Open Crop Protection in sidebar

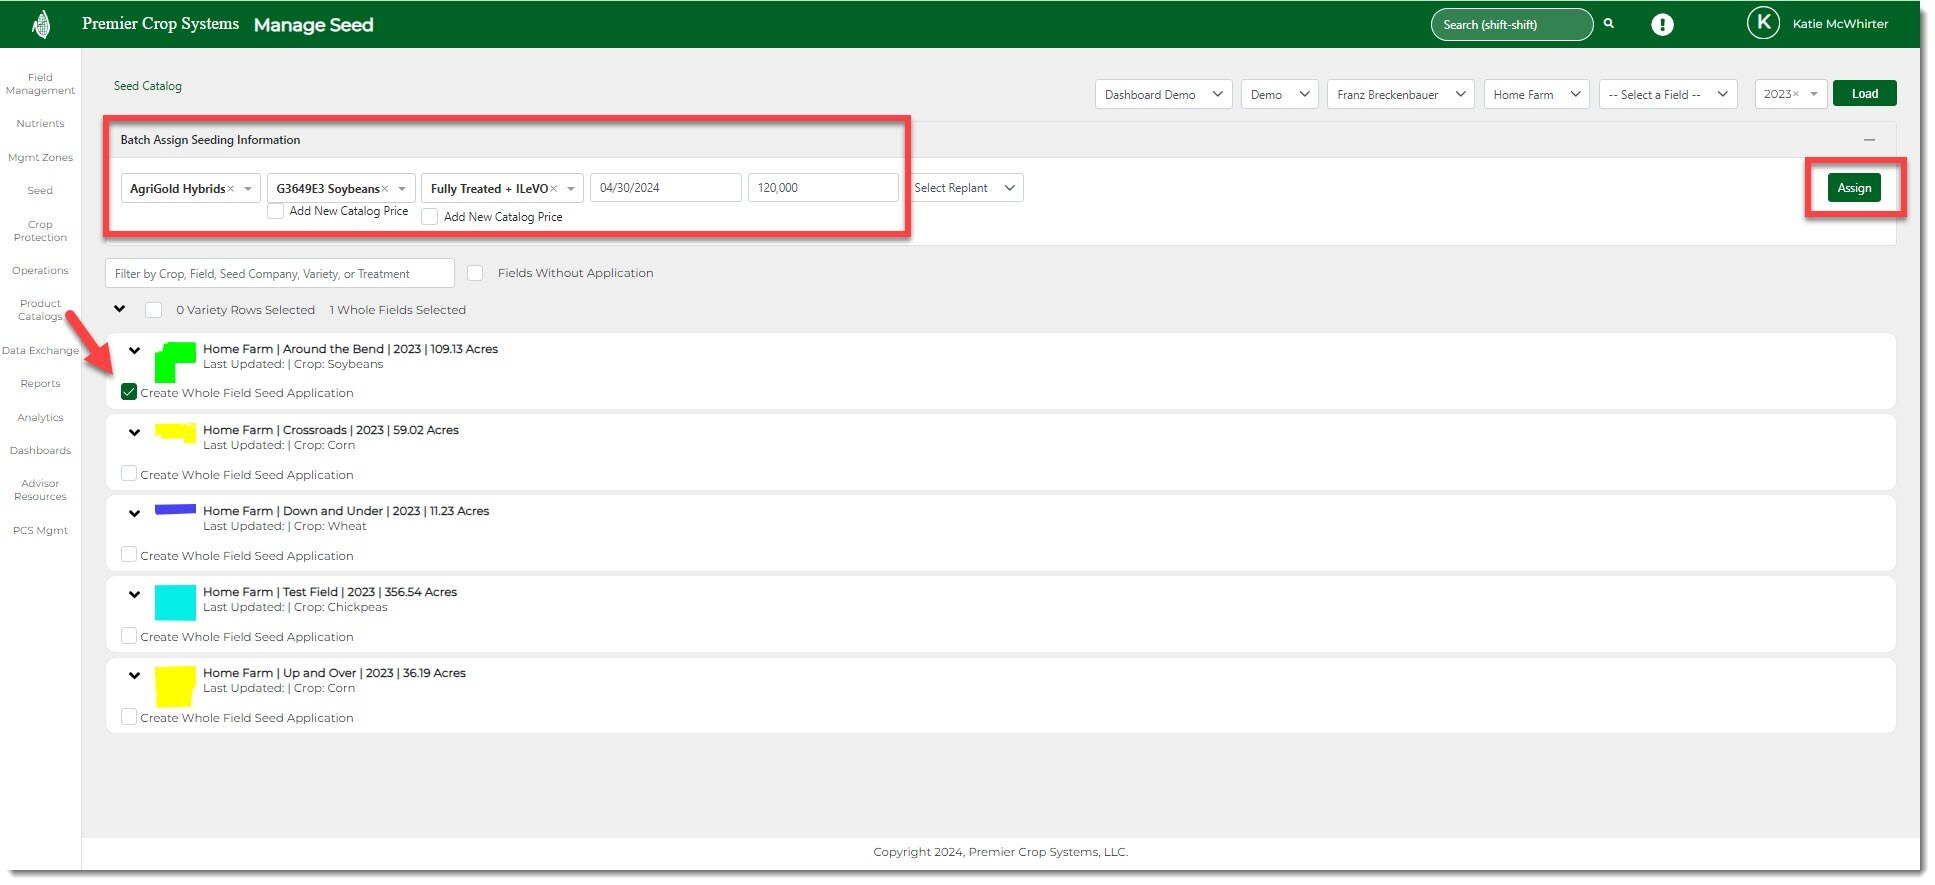[40, 231]
